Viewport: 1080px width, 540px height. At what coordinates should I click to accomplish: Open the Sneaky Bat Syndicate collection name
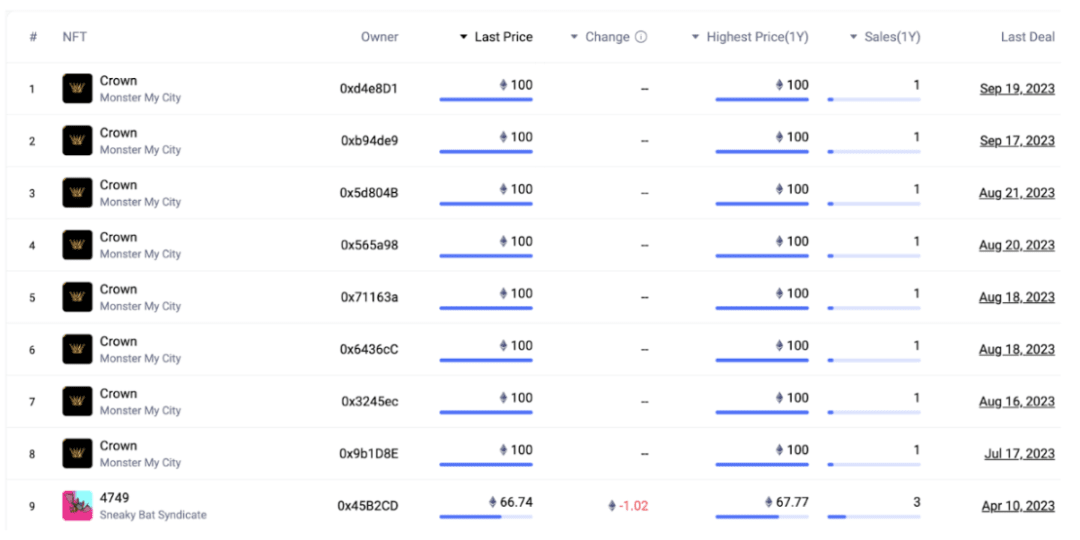coord(153,515)
